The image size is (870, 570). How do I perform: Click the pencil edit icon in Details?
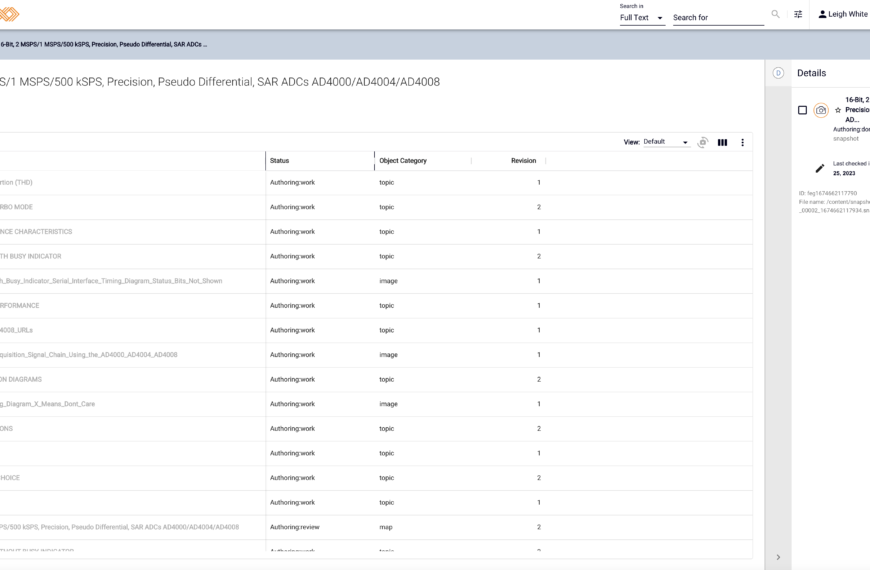click(x=820, y=168)
